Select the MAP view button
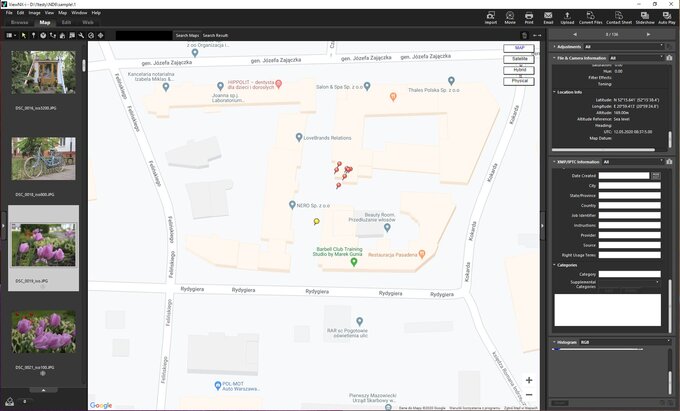This screenshot has height=411, width=680. tap(519, 48)
